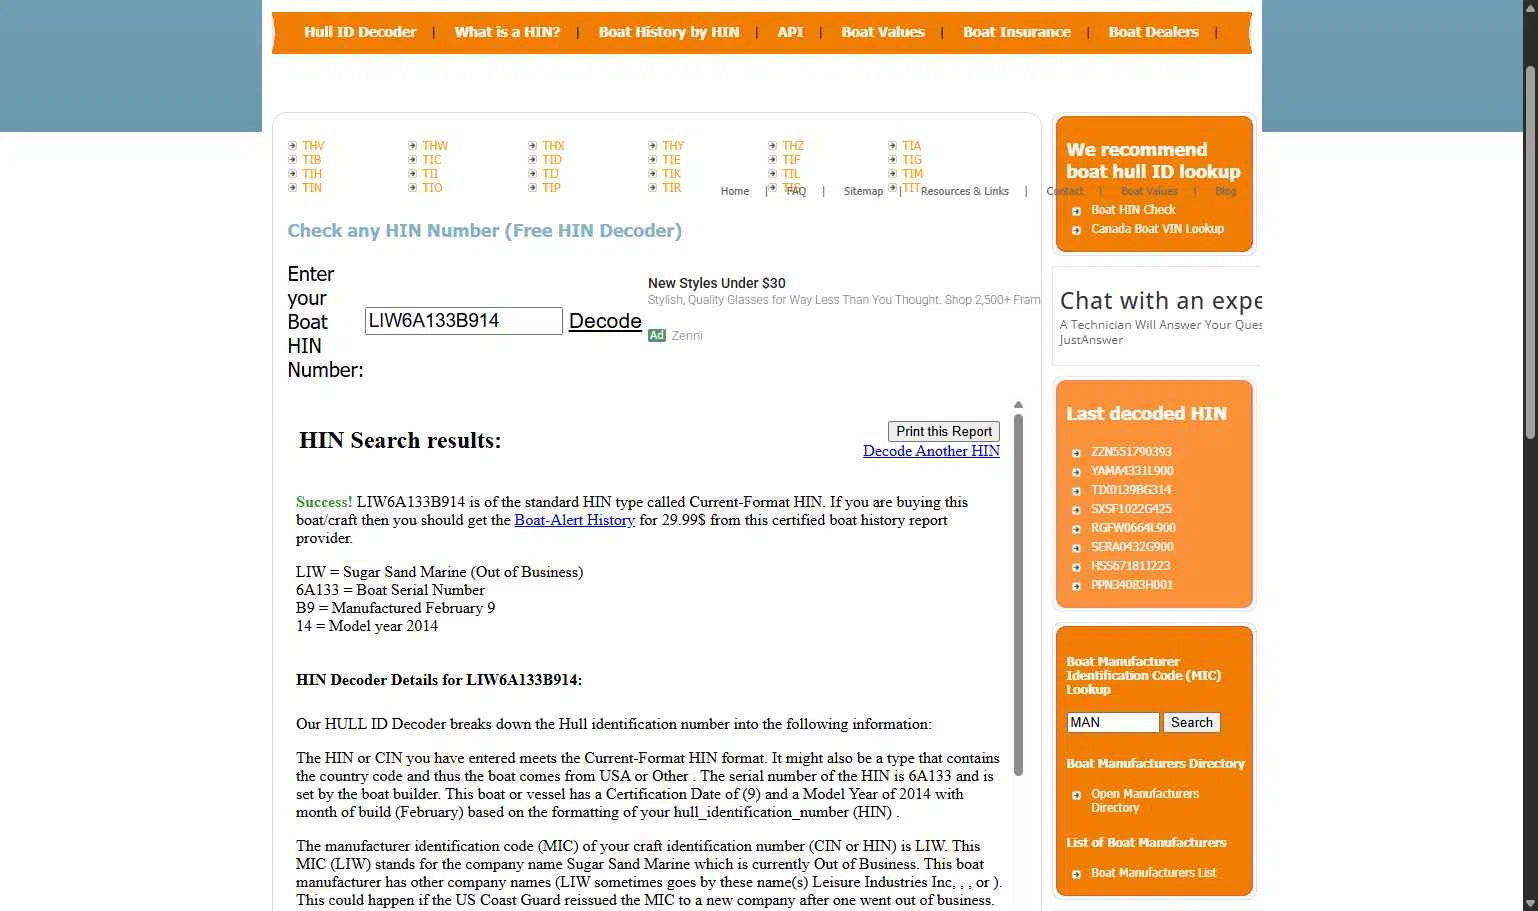
Task: Open the Zenni New Styles ad
Action: click(716, 283)
